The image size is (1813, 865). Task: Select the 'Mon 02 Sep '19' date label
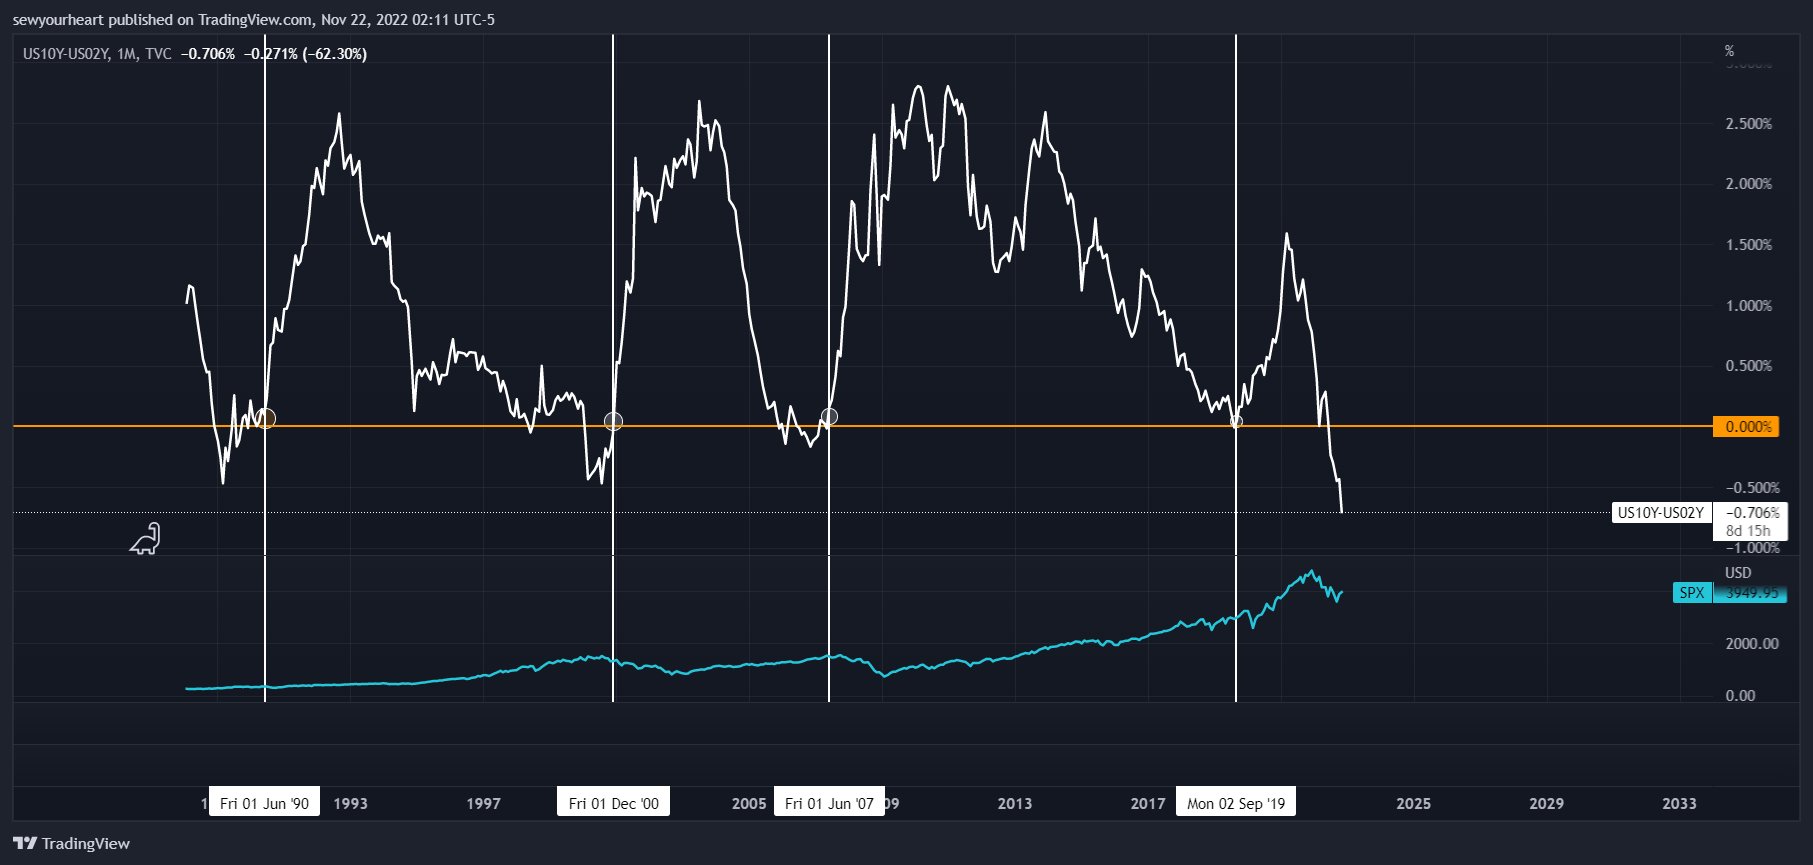pos(1236,803)
